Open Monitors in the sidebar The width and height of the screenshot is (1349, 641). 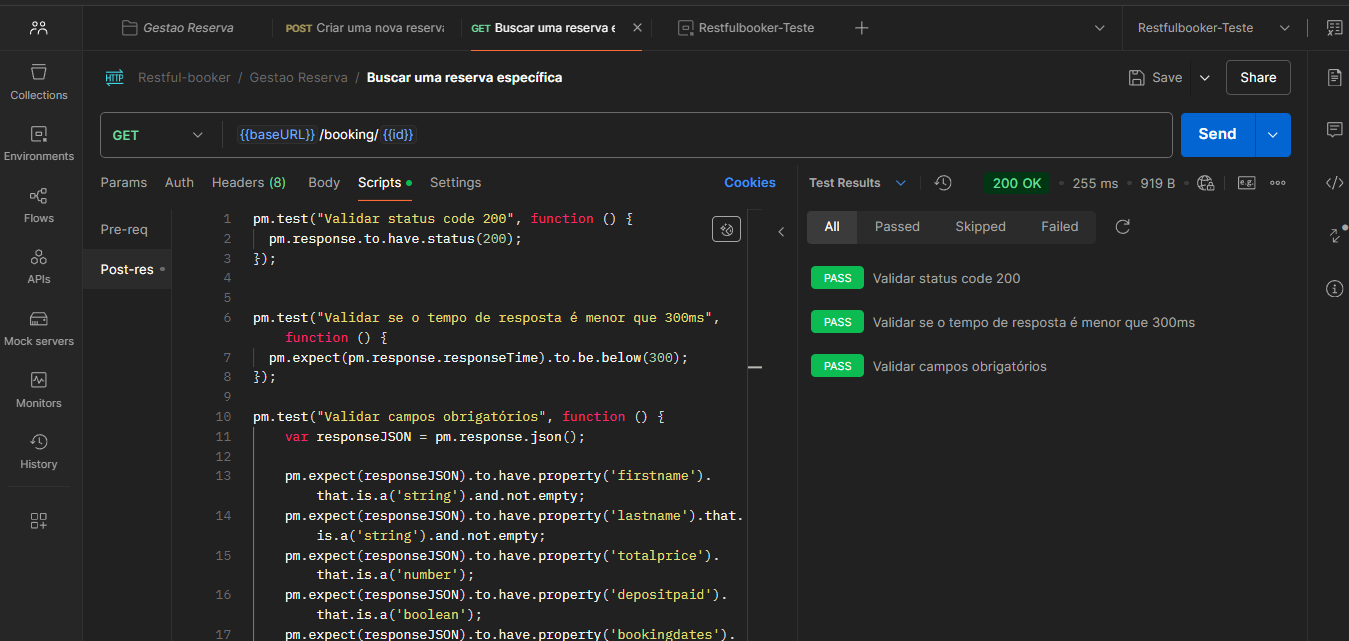coord(39,390)
